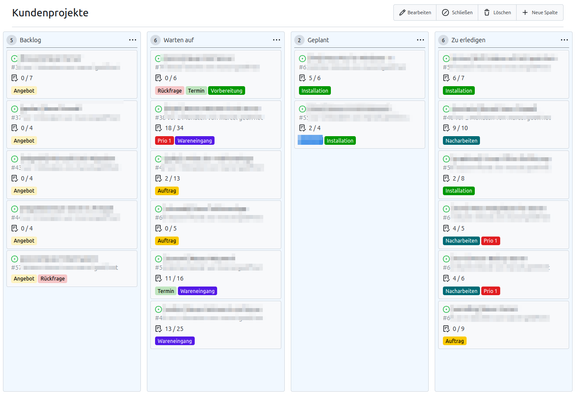Select Nacharbeiten label on the 9 / 10 card
Image resolution: width=576 pixels, height=399 pixels.
461,141
